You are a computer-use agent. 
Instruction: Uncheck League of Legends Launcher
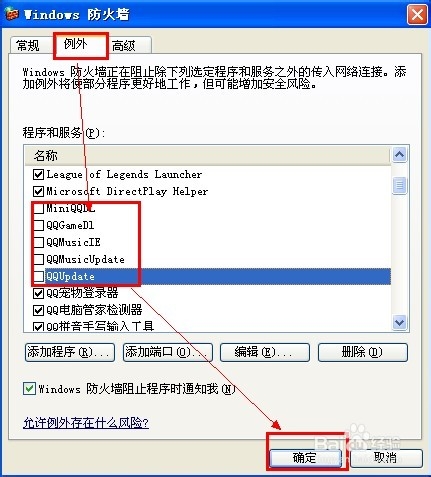click(x=38, y=174)
